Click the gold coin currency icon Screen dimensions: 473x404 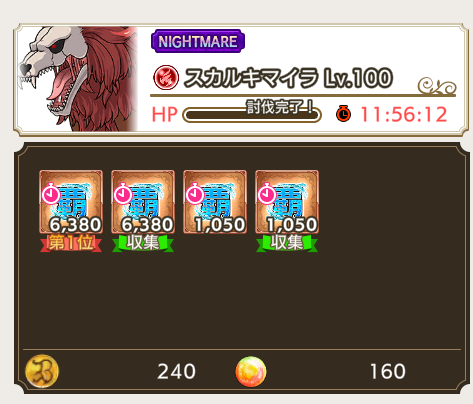pos(42,371)
